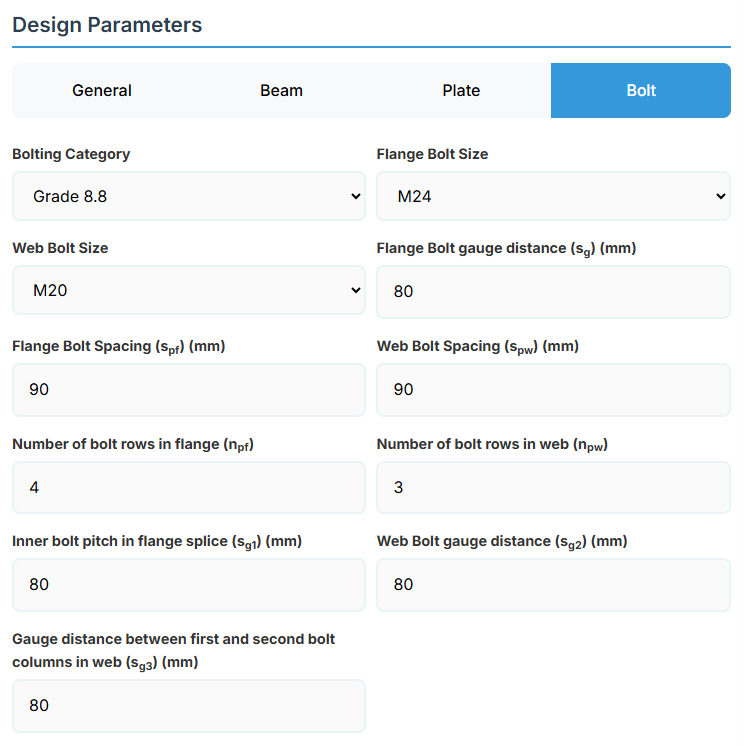Click the Web Bolt Spacing label

coord(477,346)
